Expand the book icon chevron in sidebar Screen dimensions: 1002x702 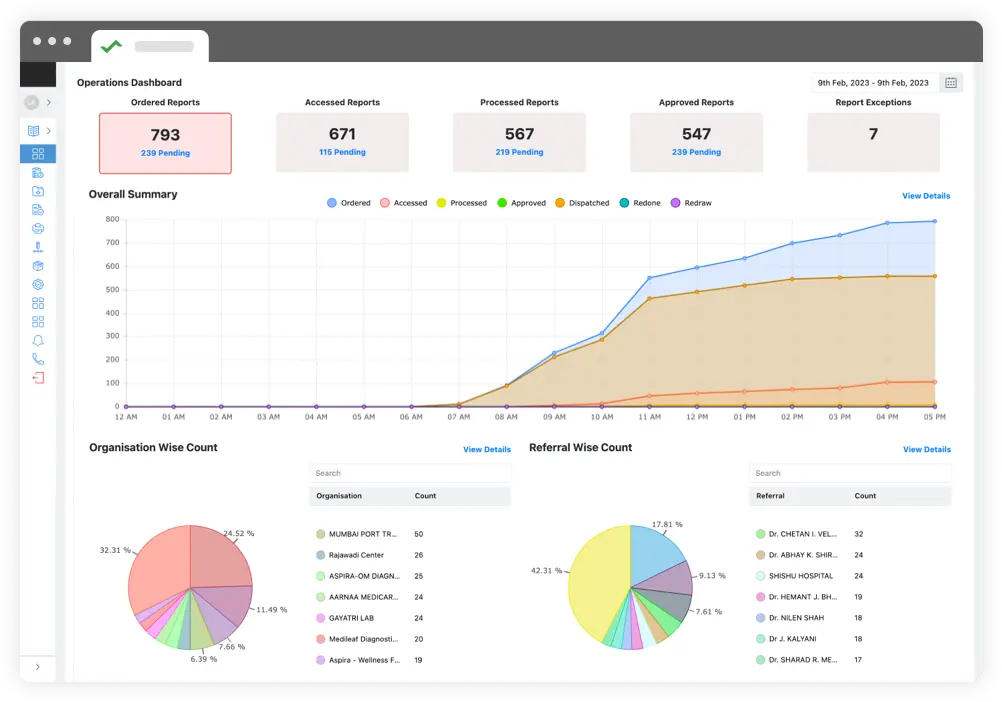[x=49, y=131]
